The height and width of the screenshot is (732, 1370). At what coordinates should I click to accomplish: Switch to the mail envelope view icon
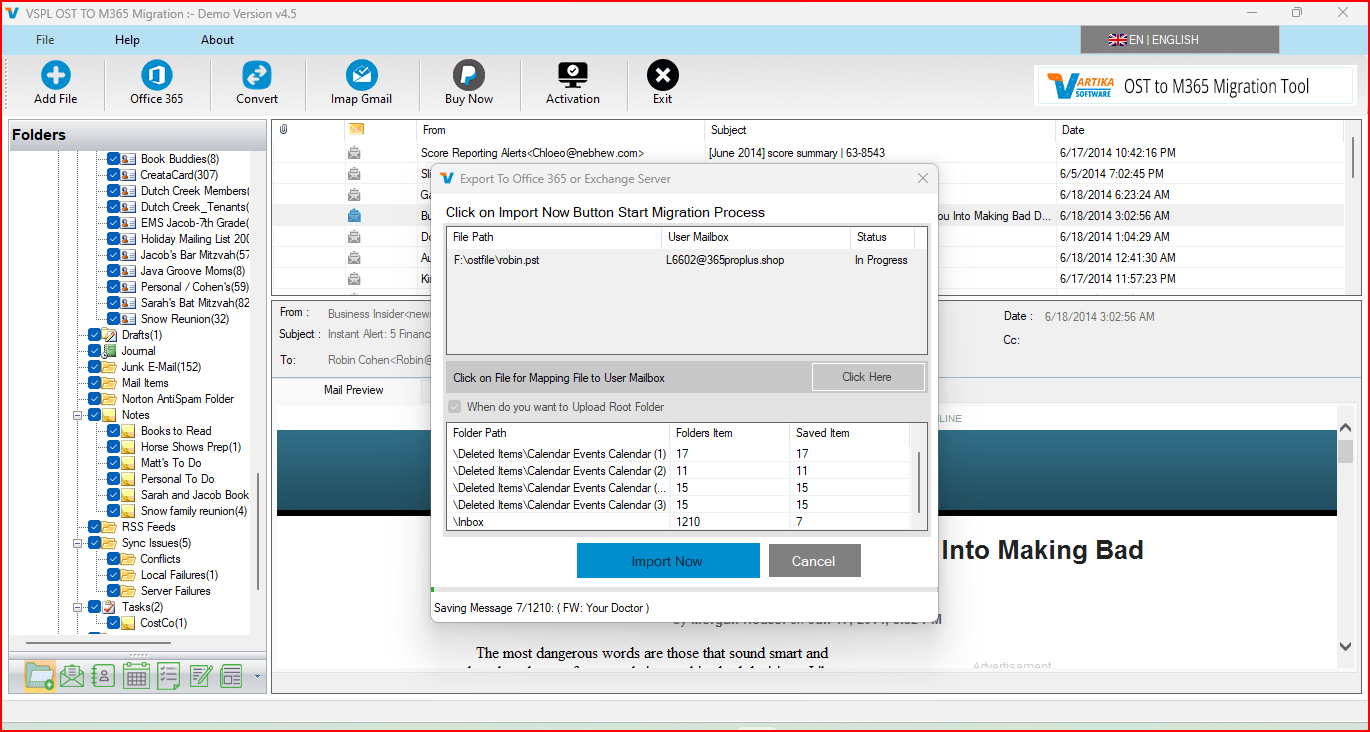point(72,676)
